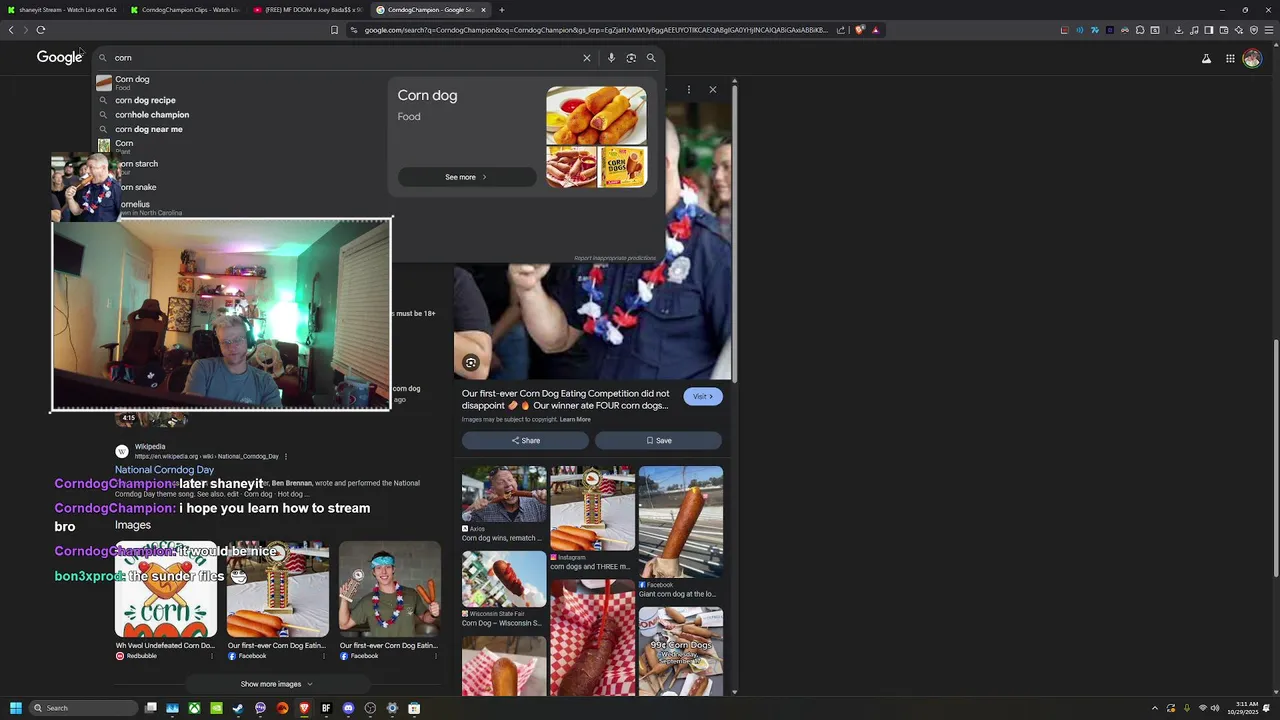Open the National Corndog Day Wikipedia link
The height and width of the screenshot is (720, 1280).
(x=164, y=470)
